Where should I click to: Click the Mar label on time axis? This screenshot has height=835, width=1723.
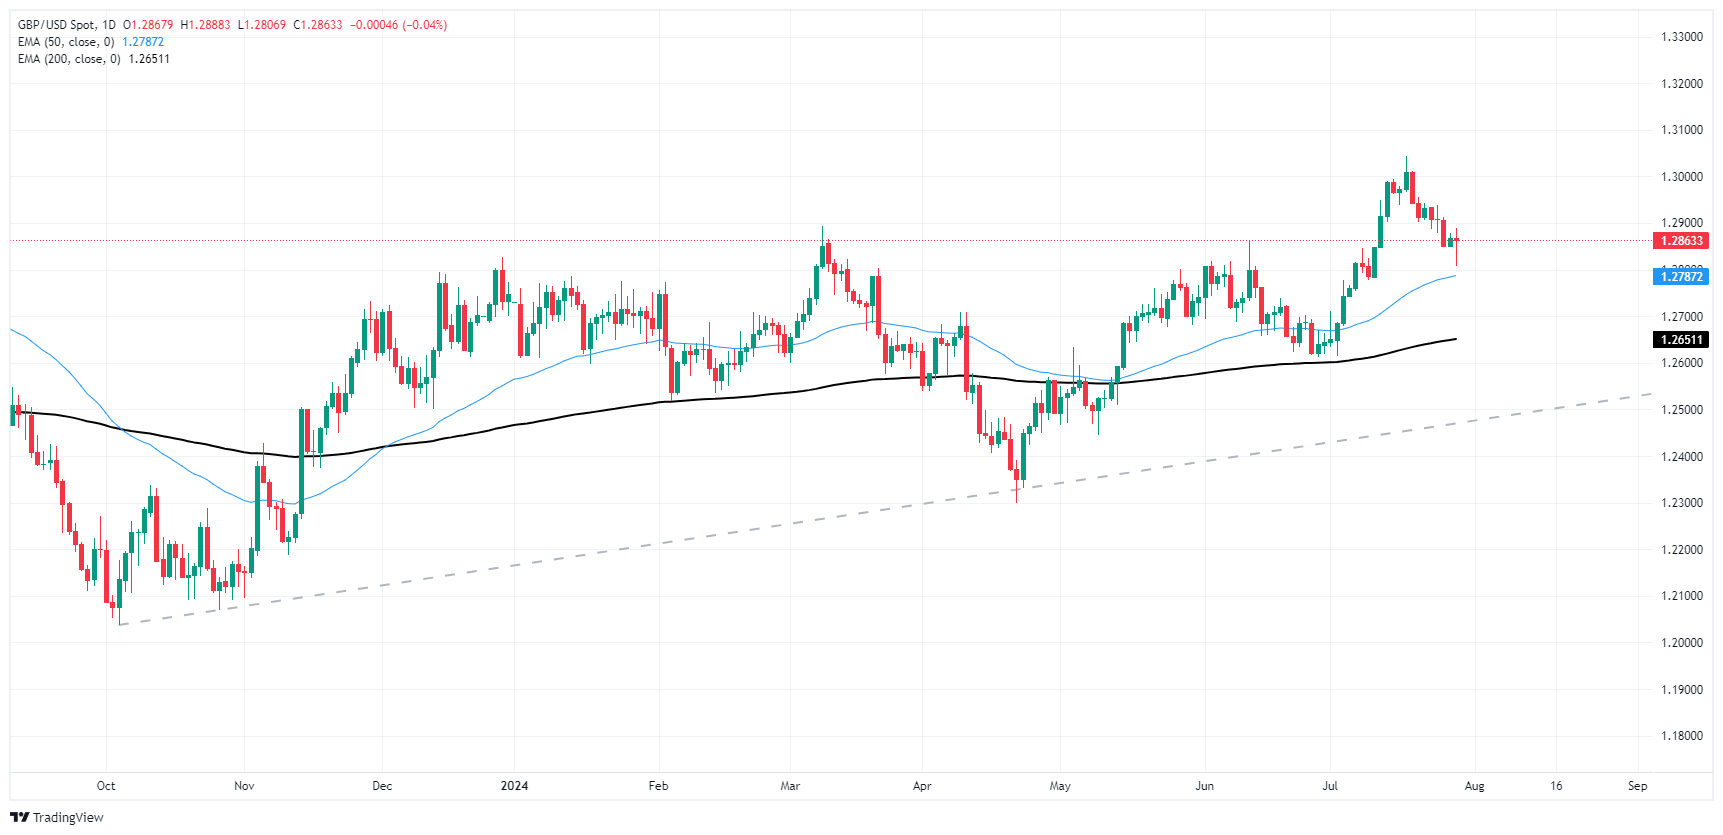[x=790, y=786]
